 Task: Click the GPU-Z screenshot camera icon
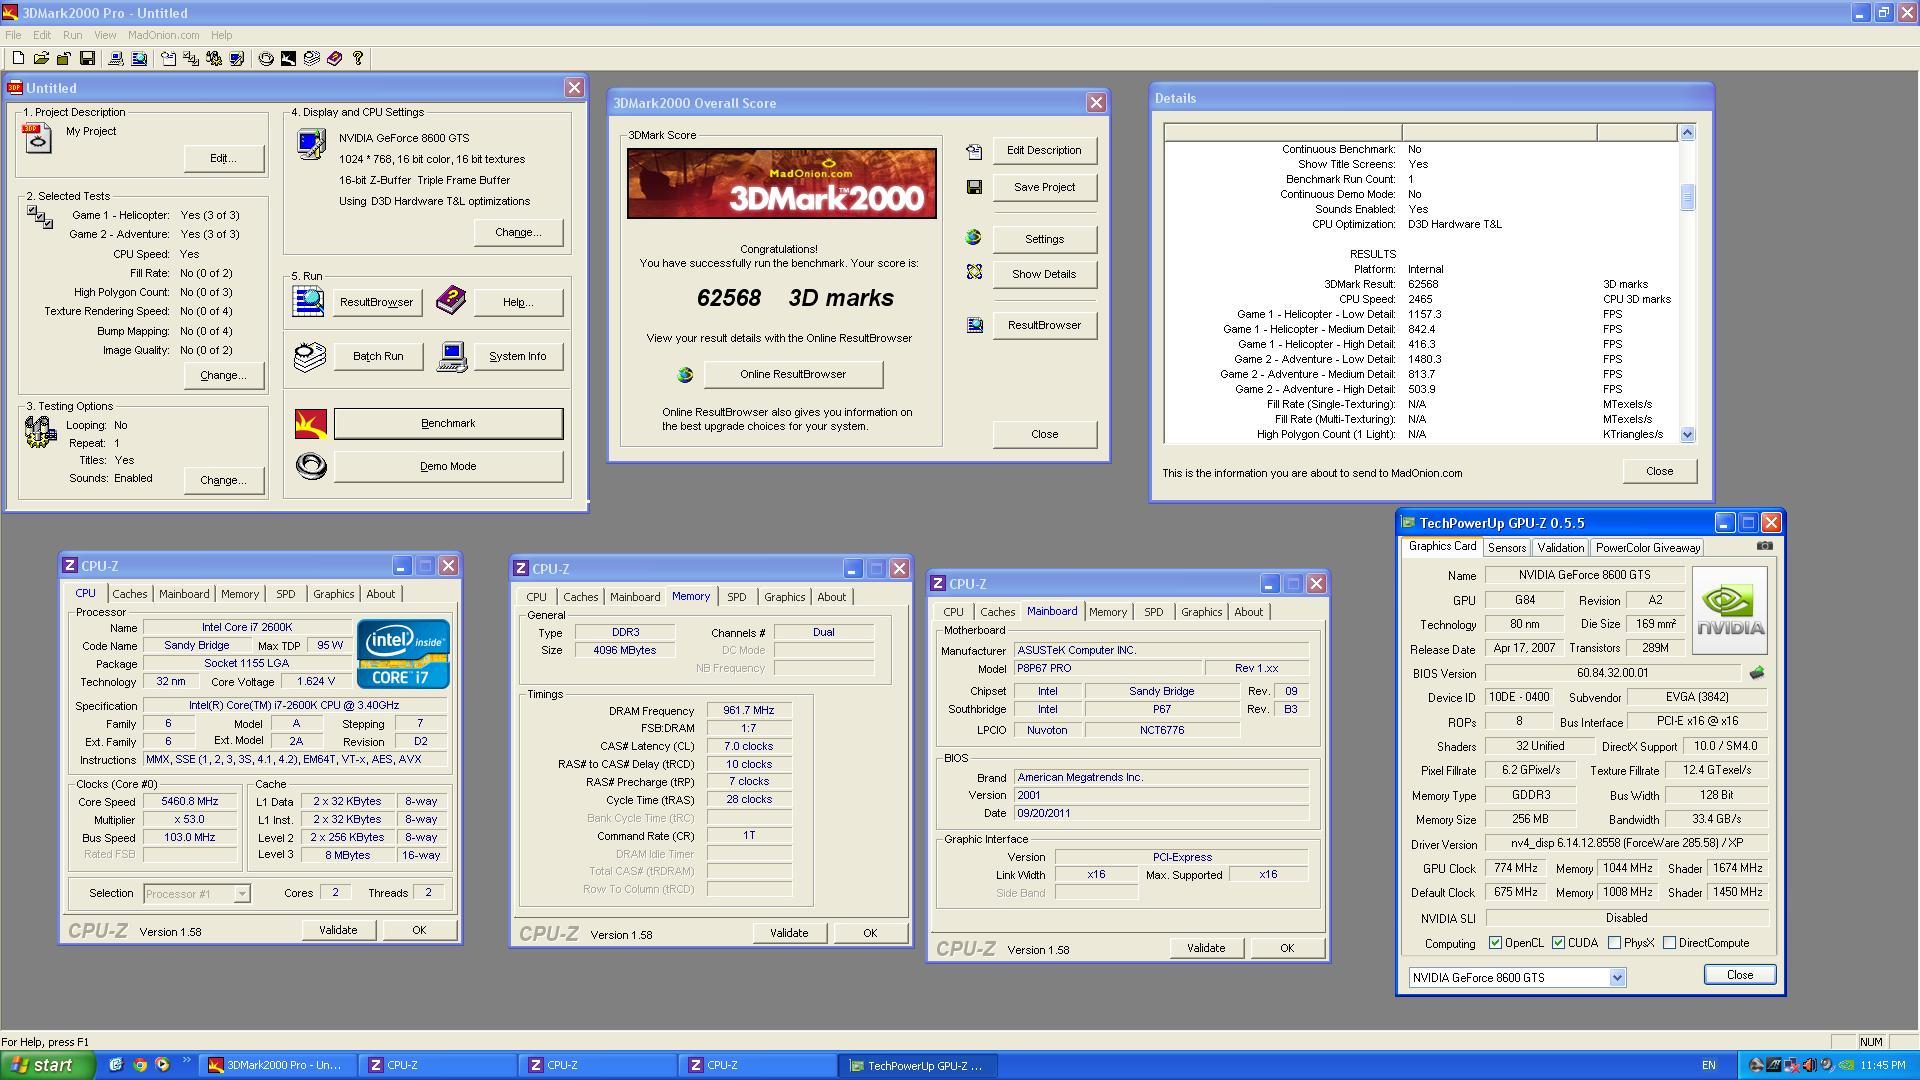(x=1764, y=546)
